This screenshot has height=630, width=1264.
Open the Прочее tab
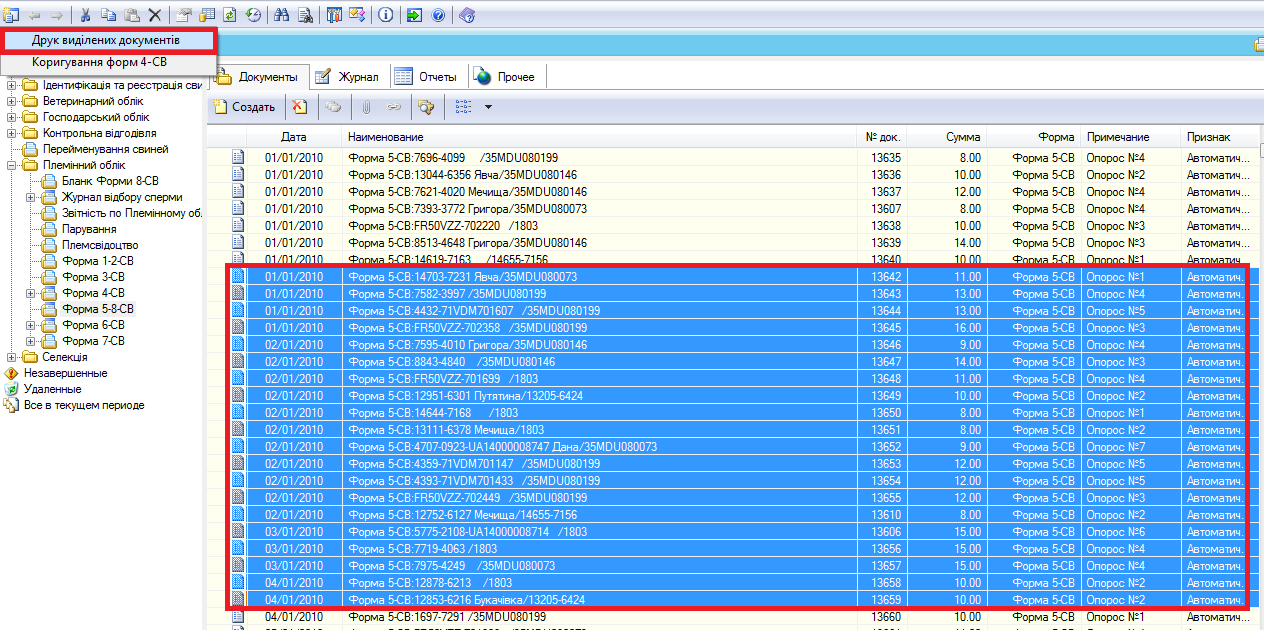506,77
